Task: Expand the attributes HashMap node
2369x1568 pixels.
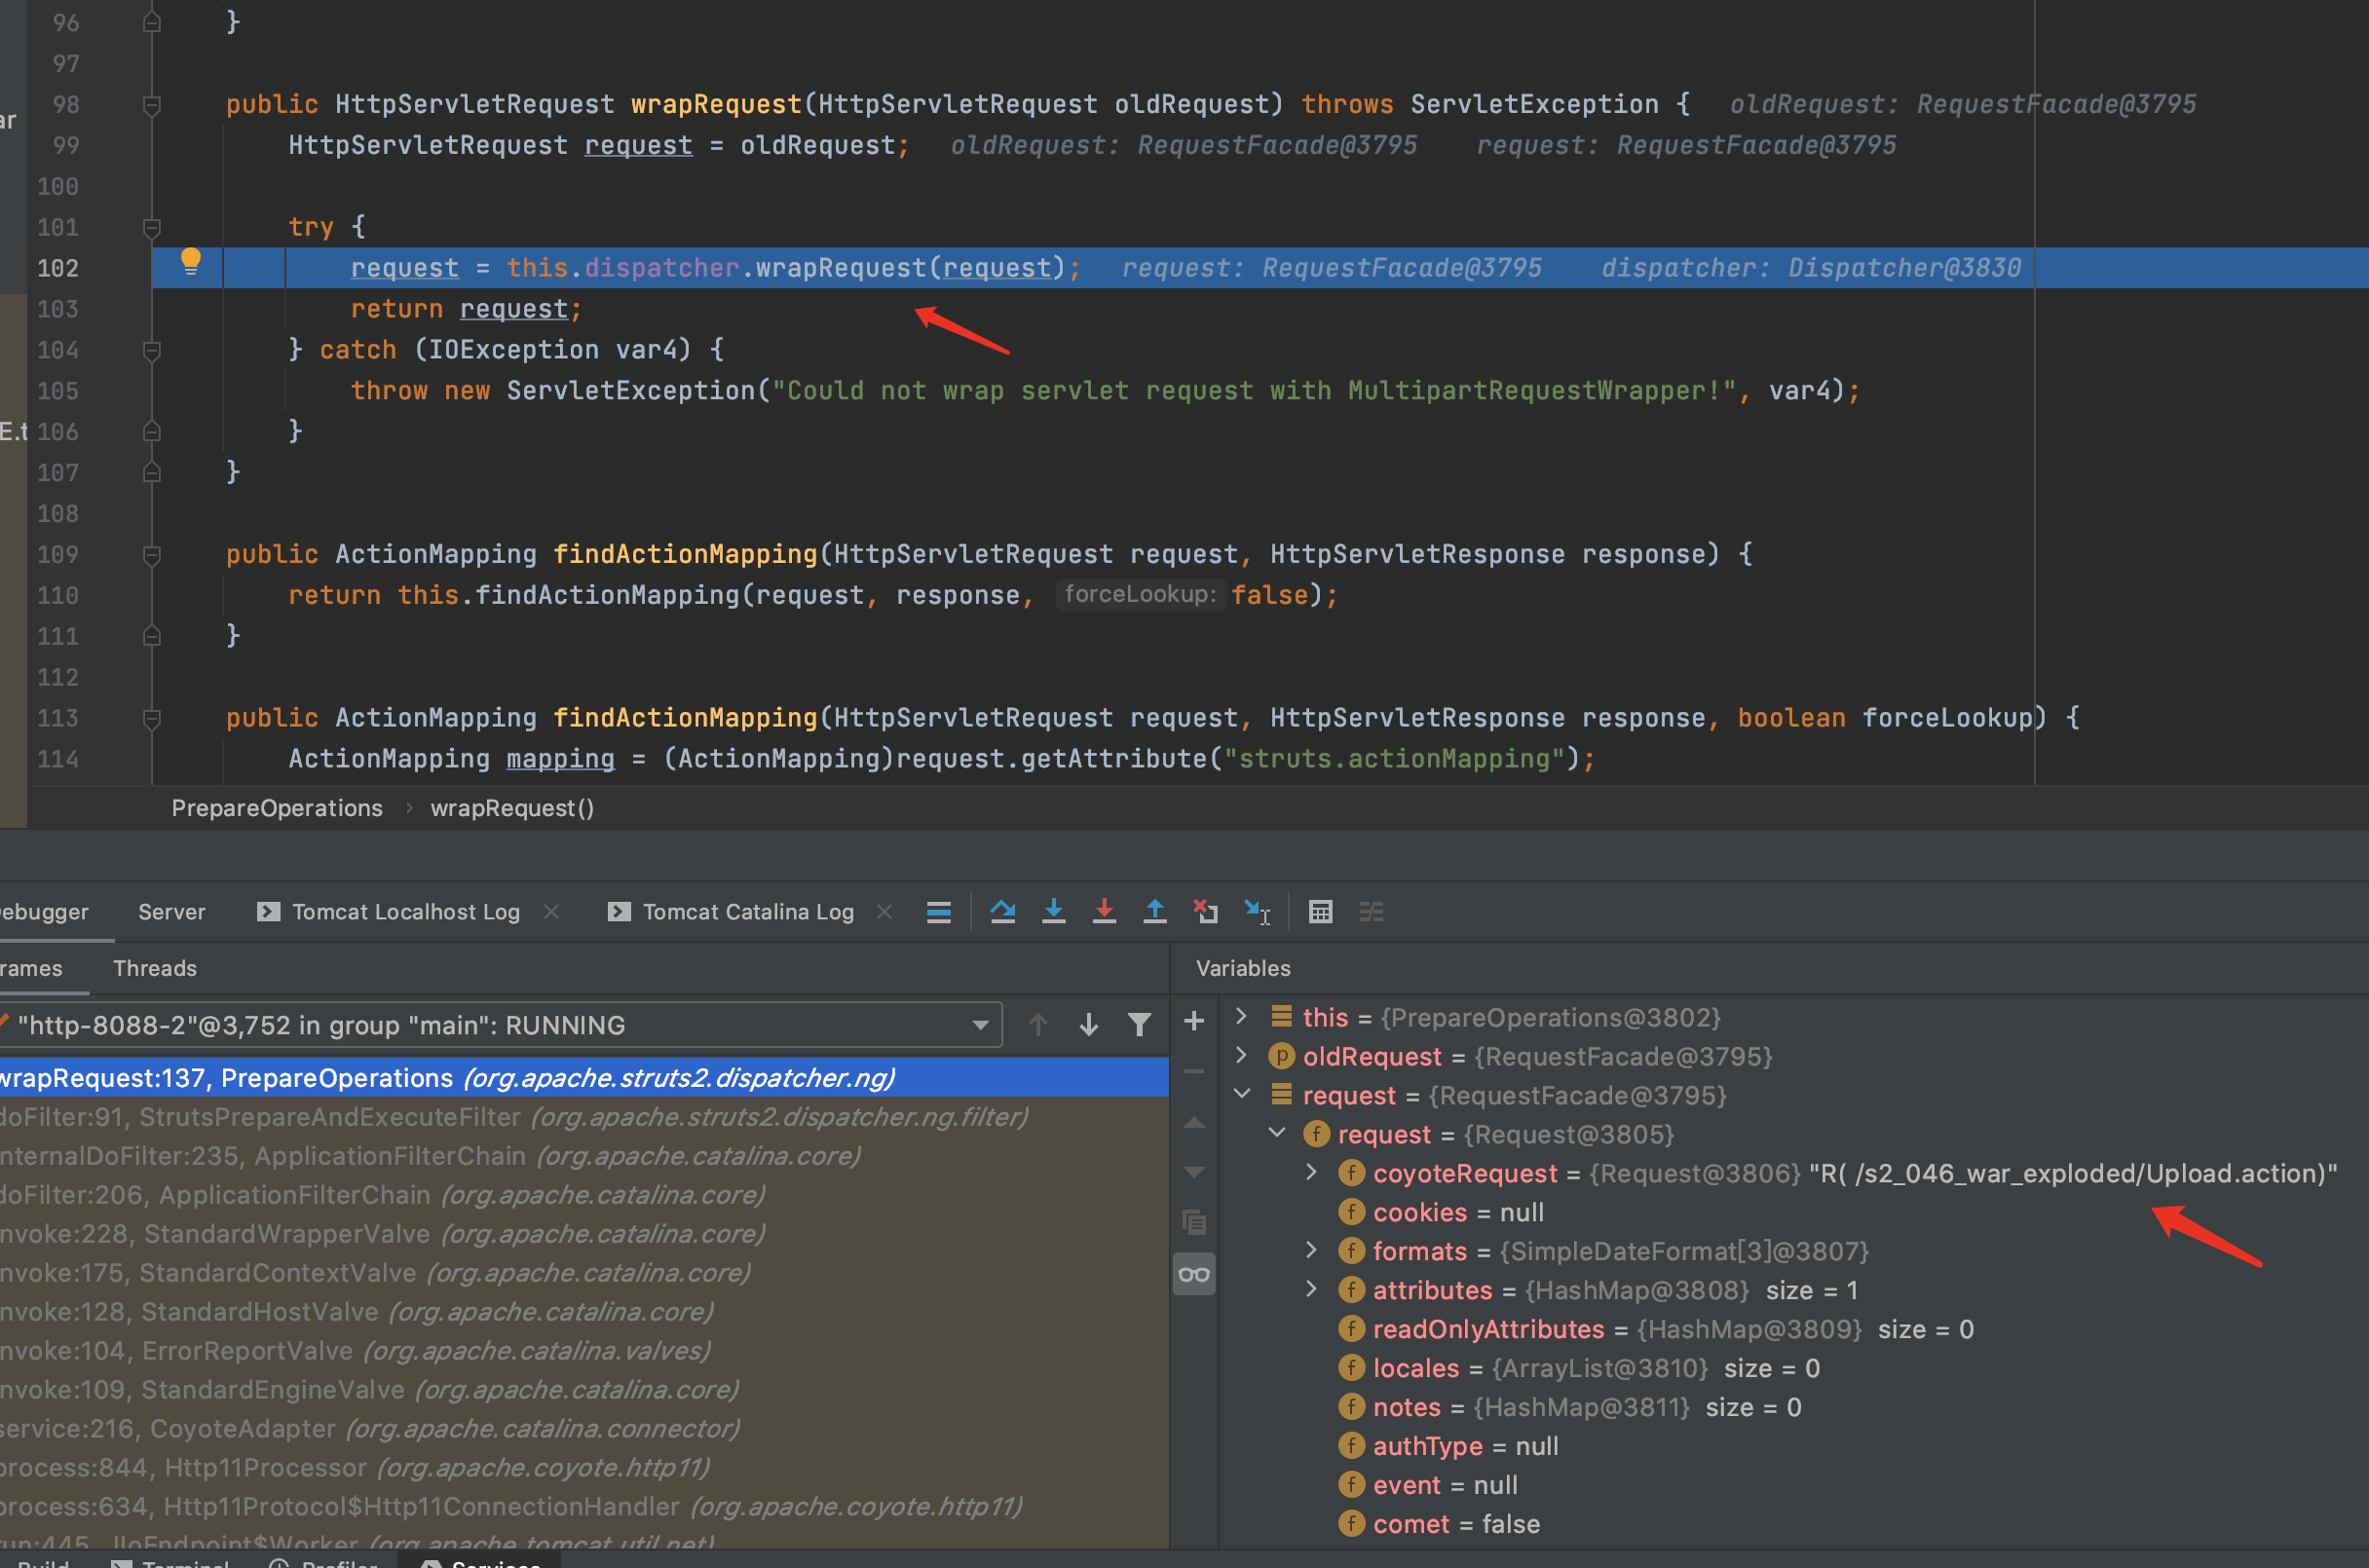Action: 1312,1289
